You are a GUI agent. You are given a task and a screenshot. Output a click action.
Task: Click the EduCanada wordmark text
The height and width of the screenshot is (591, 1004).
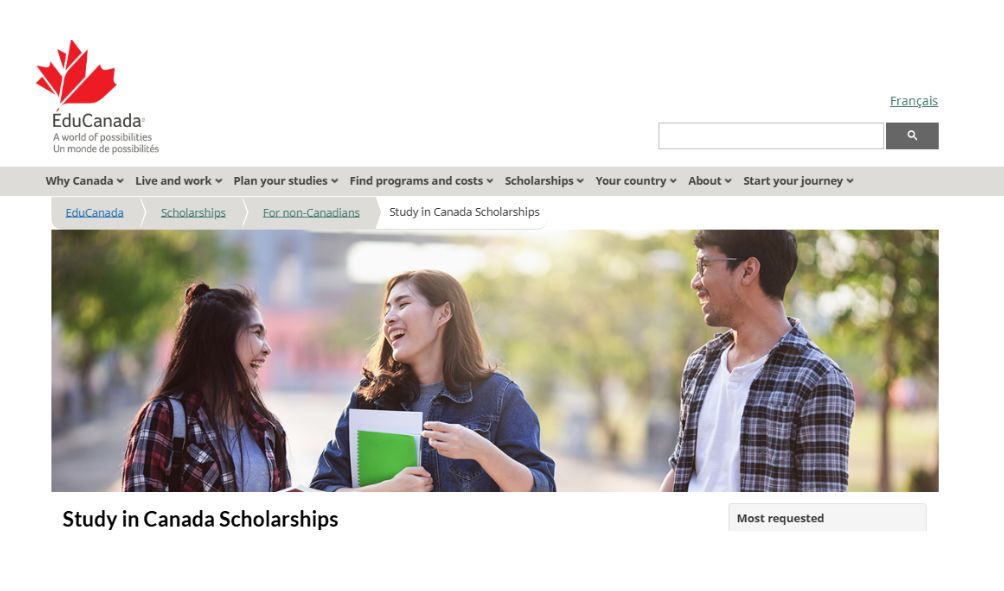click(97, 120)
